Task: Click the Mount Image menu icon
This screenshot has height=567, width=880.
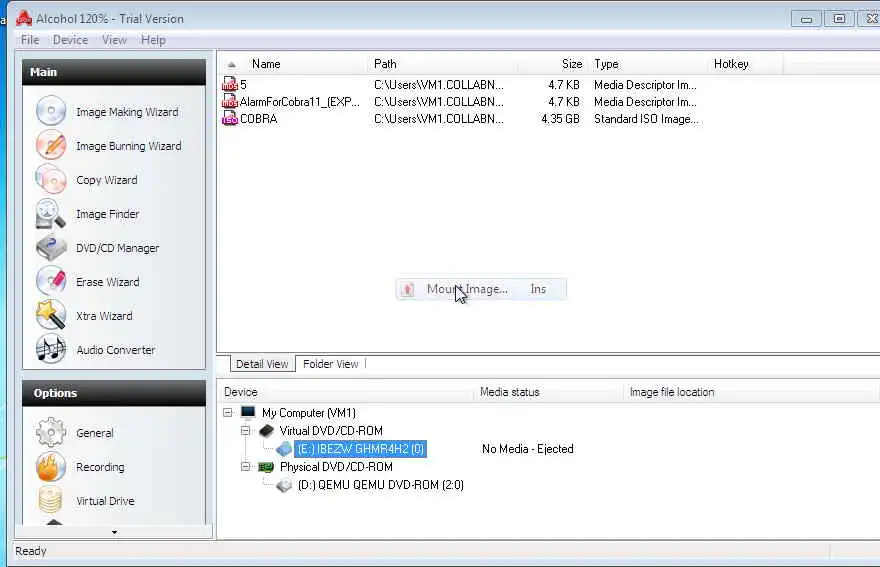Action: (x=409, y=289)
